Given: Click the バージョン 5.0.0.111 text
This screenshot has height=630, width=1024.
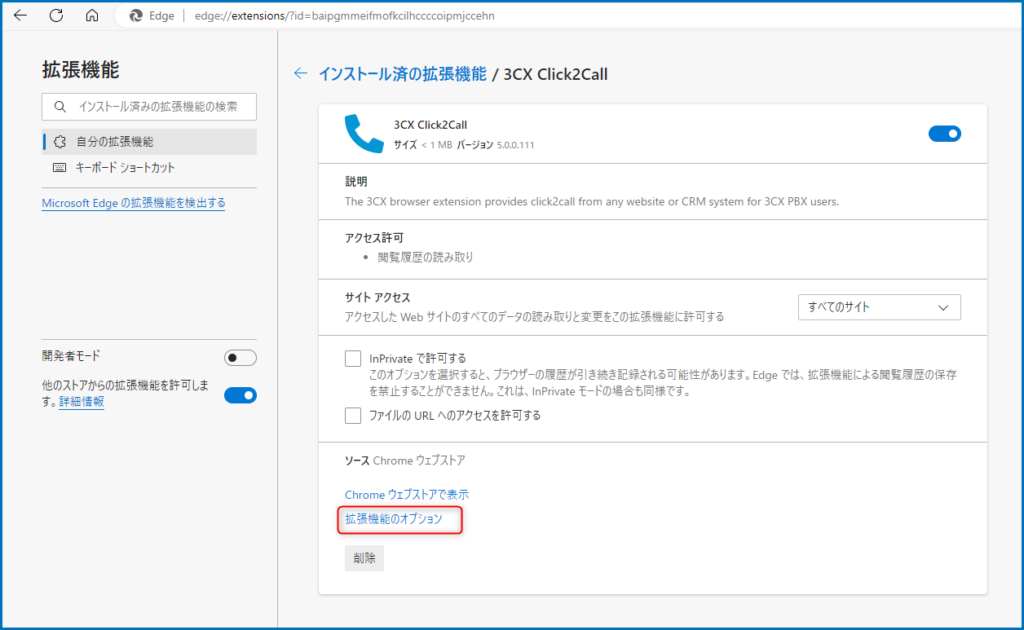Looking at the screenshot, I should click(x=495, y=145).
